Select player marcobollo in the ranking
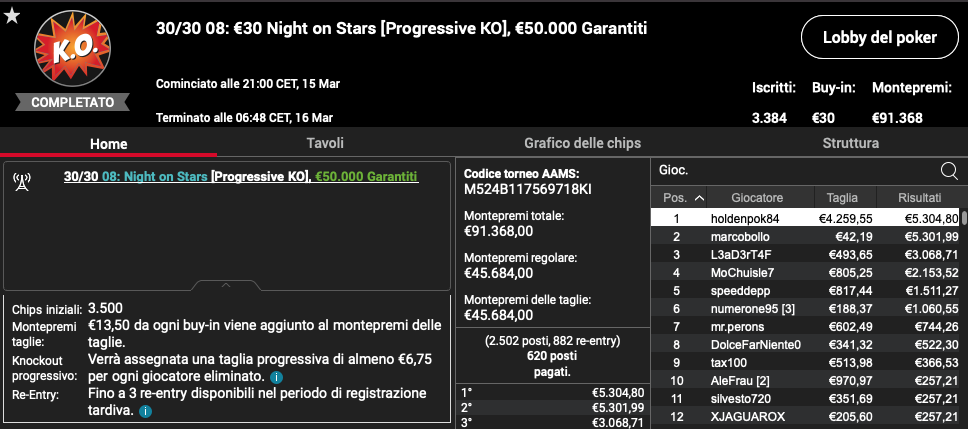 click(806, 237)
